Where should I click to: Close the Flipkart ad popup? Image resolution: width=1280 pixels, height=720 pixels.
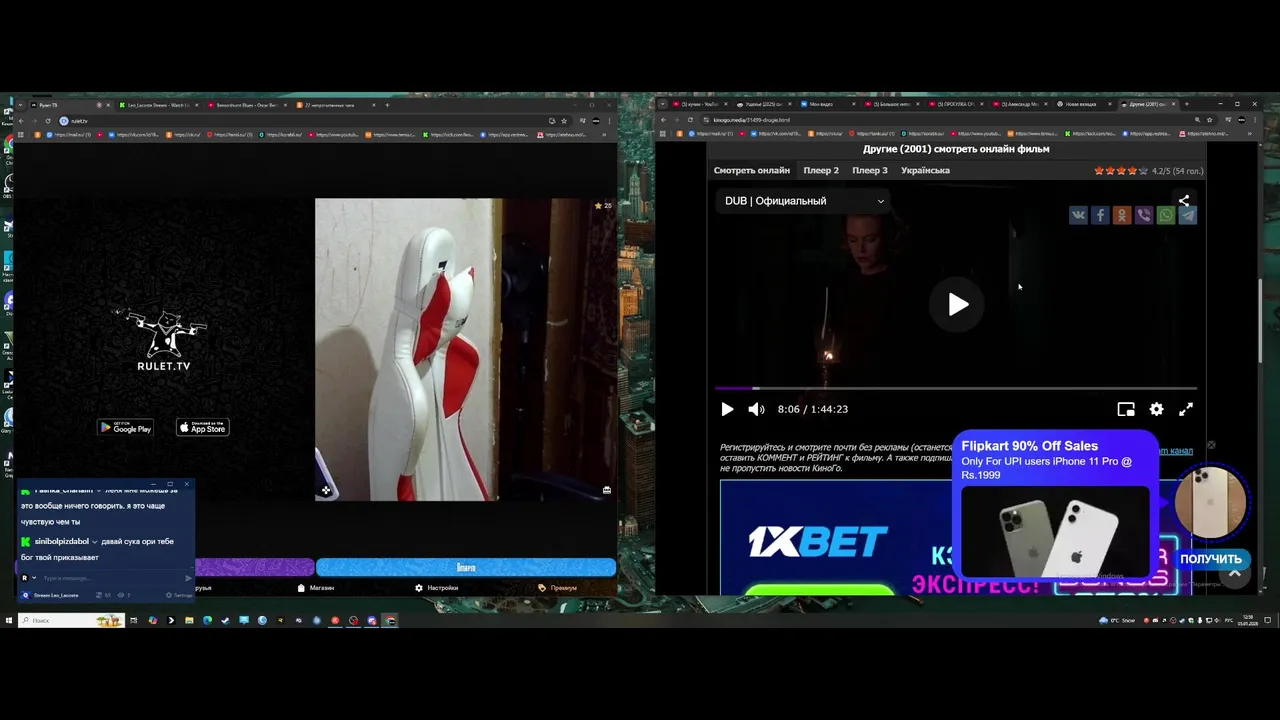coord(1211,445)
